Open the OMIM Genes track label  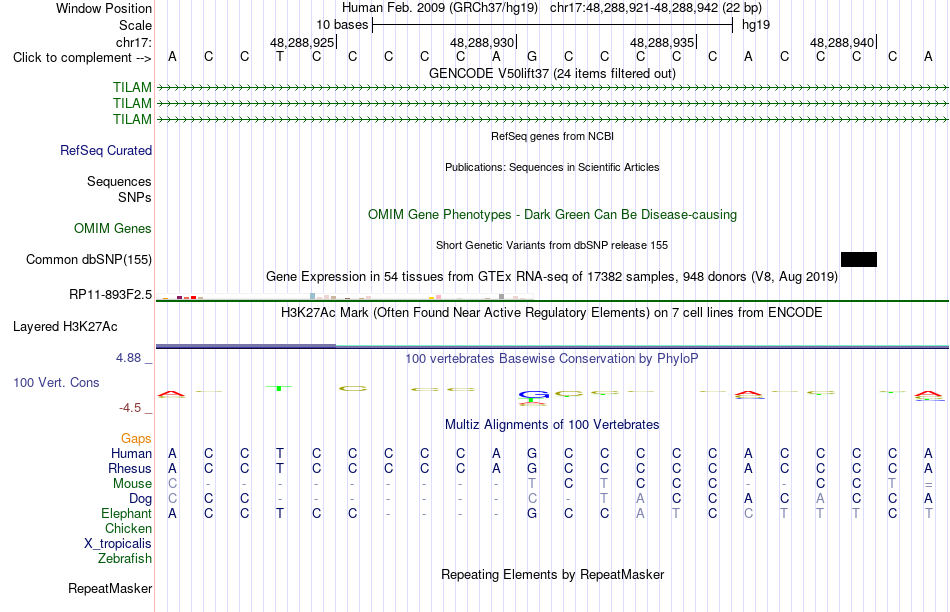[x=113, y=228]
